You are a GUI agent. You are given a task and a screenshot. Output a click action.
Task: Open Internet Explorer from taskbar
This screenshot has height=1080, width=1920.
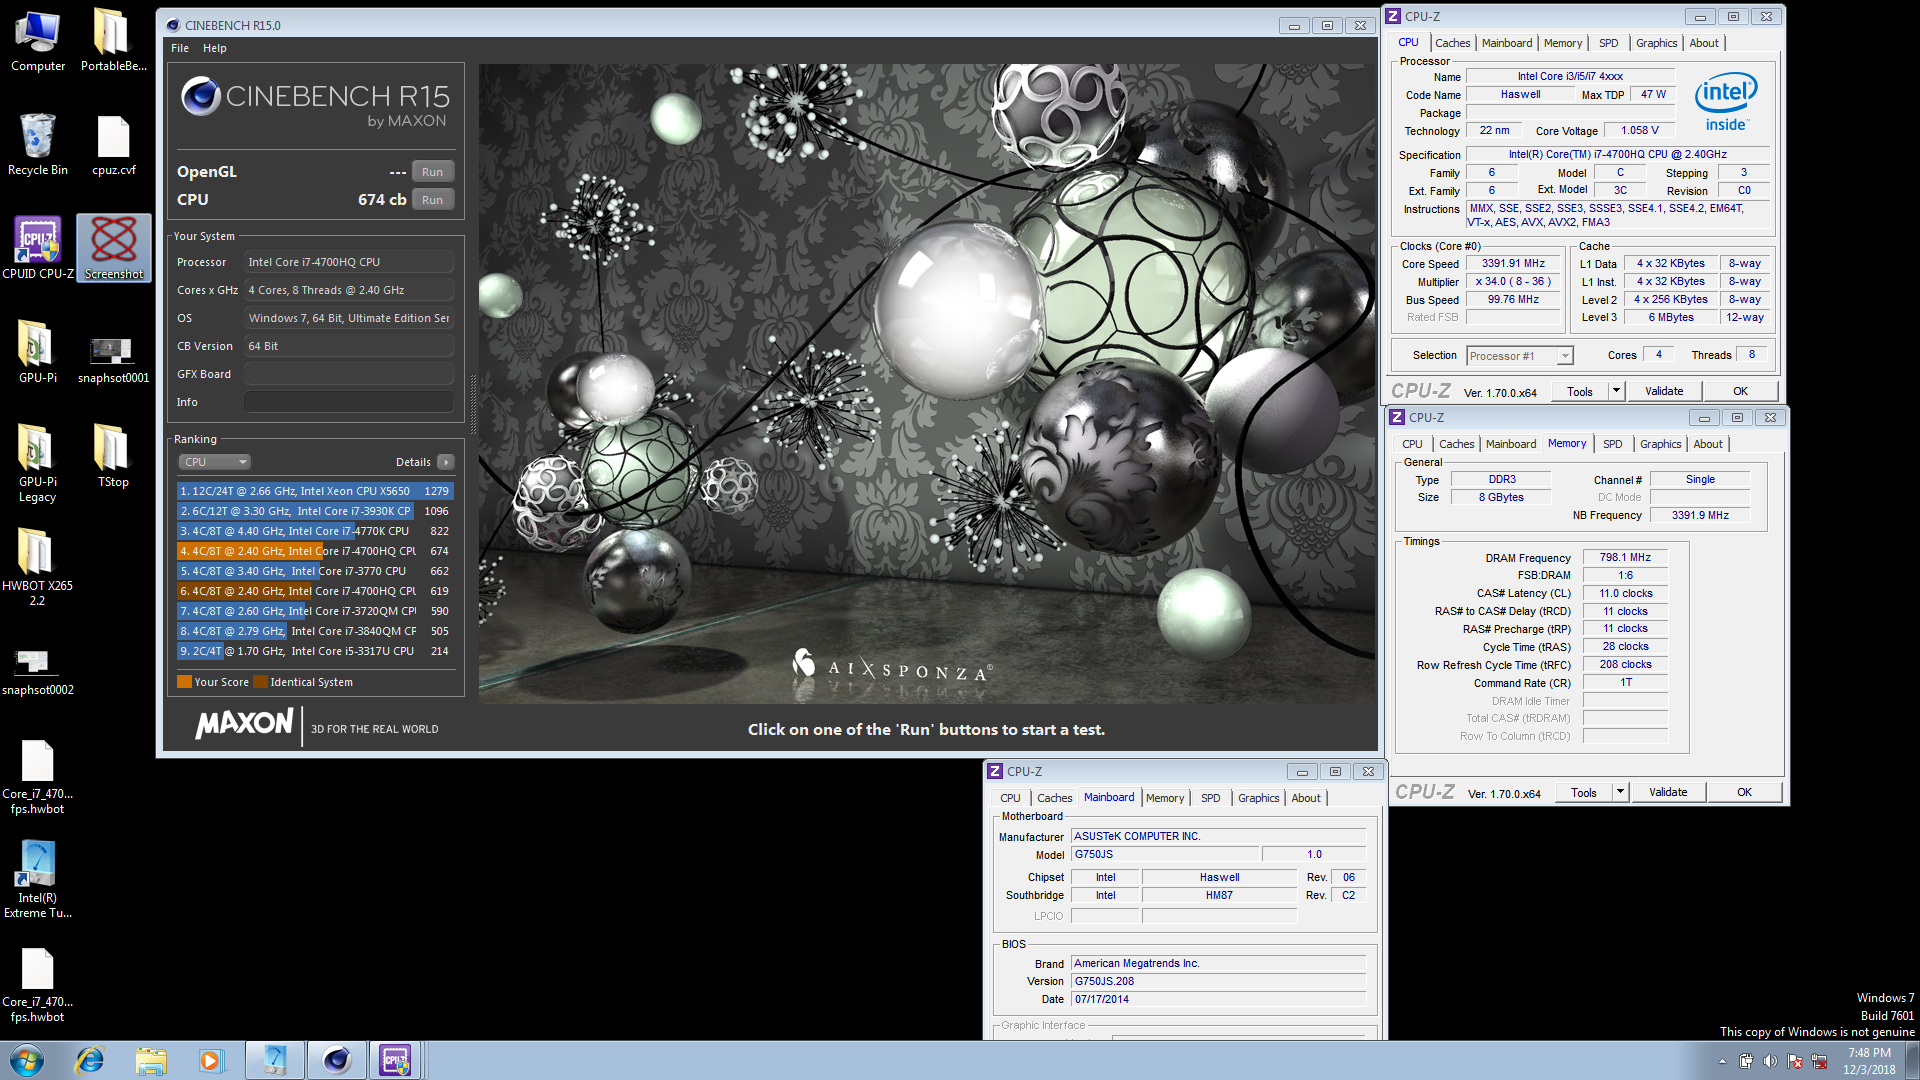(90, 1060)
